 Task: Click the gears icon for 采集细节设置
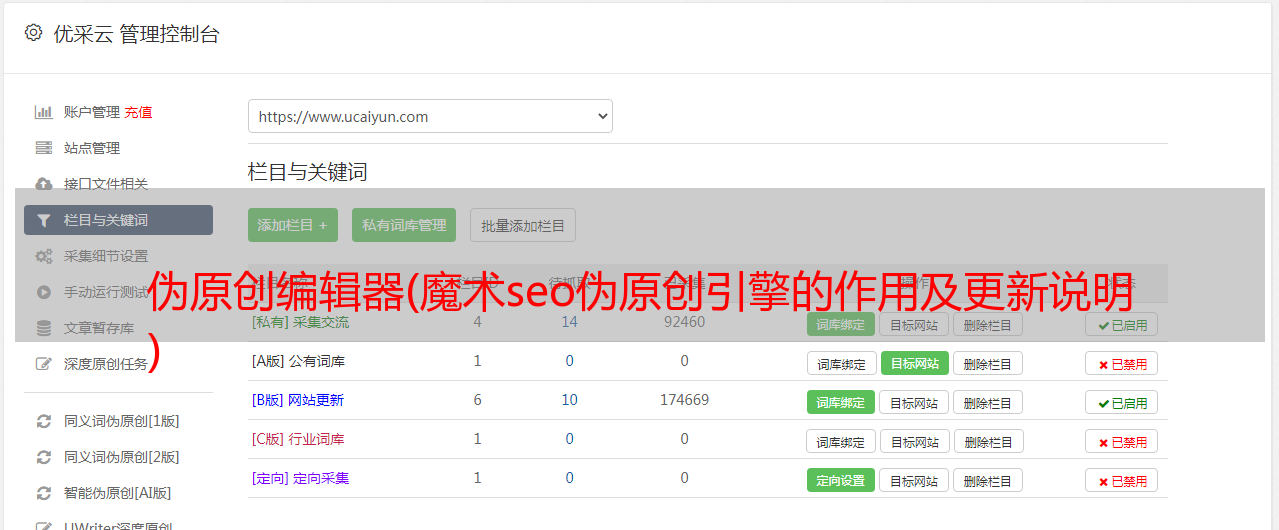tap(43, 256)
